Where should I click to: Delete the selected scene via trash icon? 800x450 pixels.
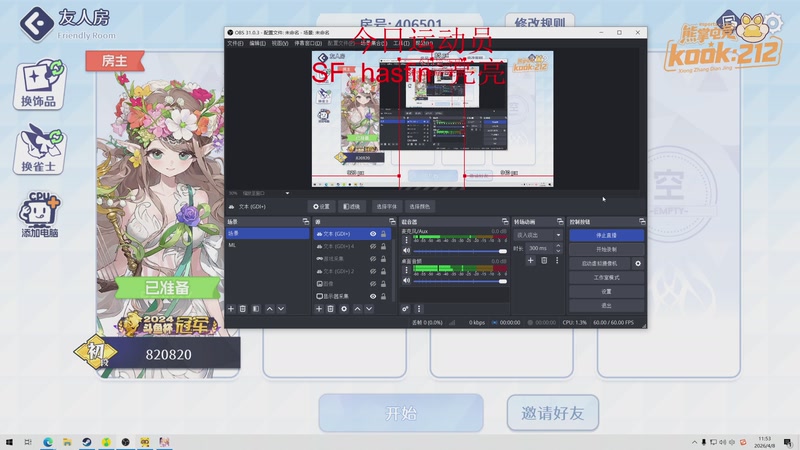click(243, 309)
